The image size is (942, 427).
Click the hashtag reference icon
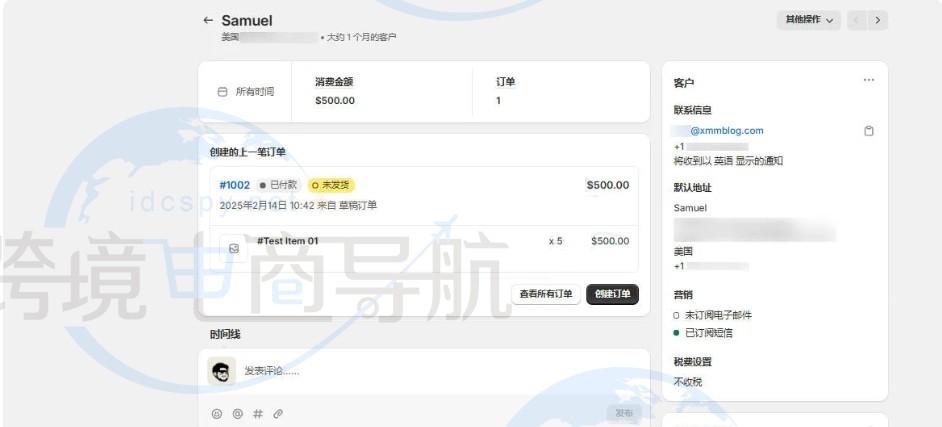(258, 413)
